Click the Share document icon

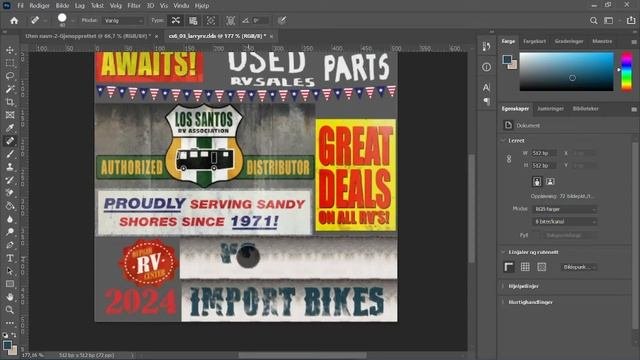pyautogui.click(x=631, y=20)
